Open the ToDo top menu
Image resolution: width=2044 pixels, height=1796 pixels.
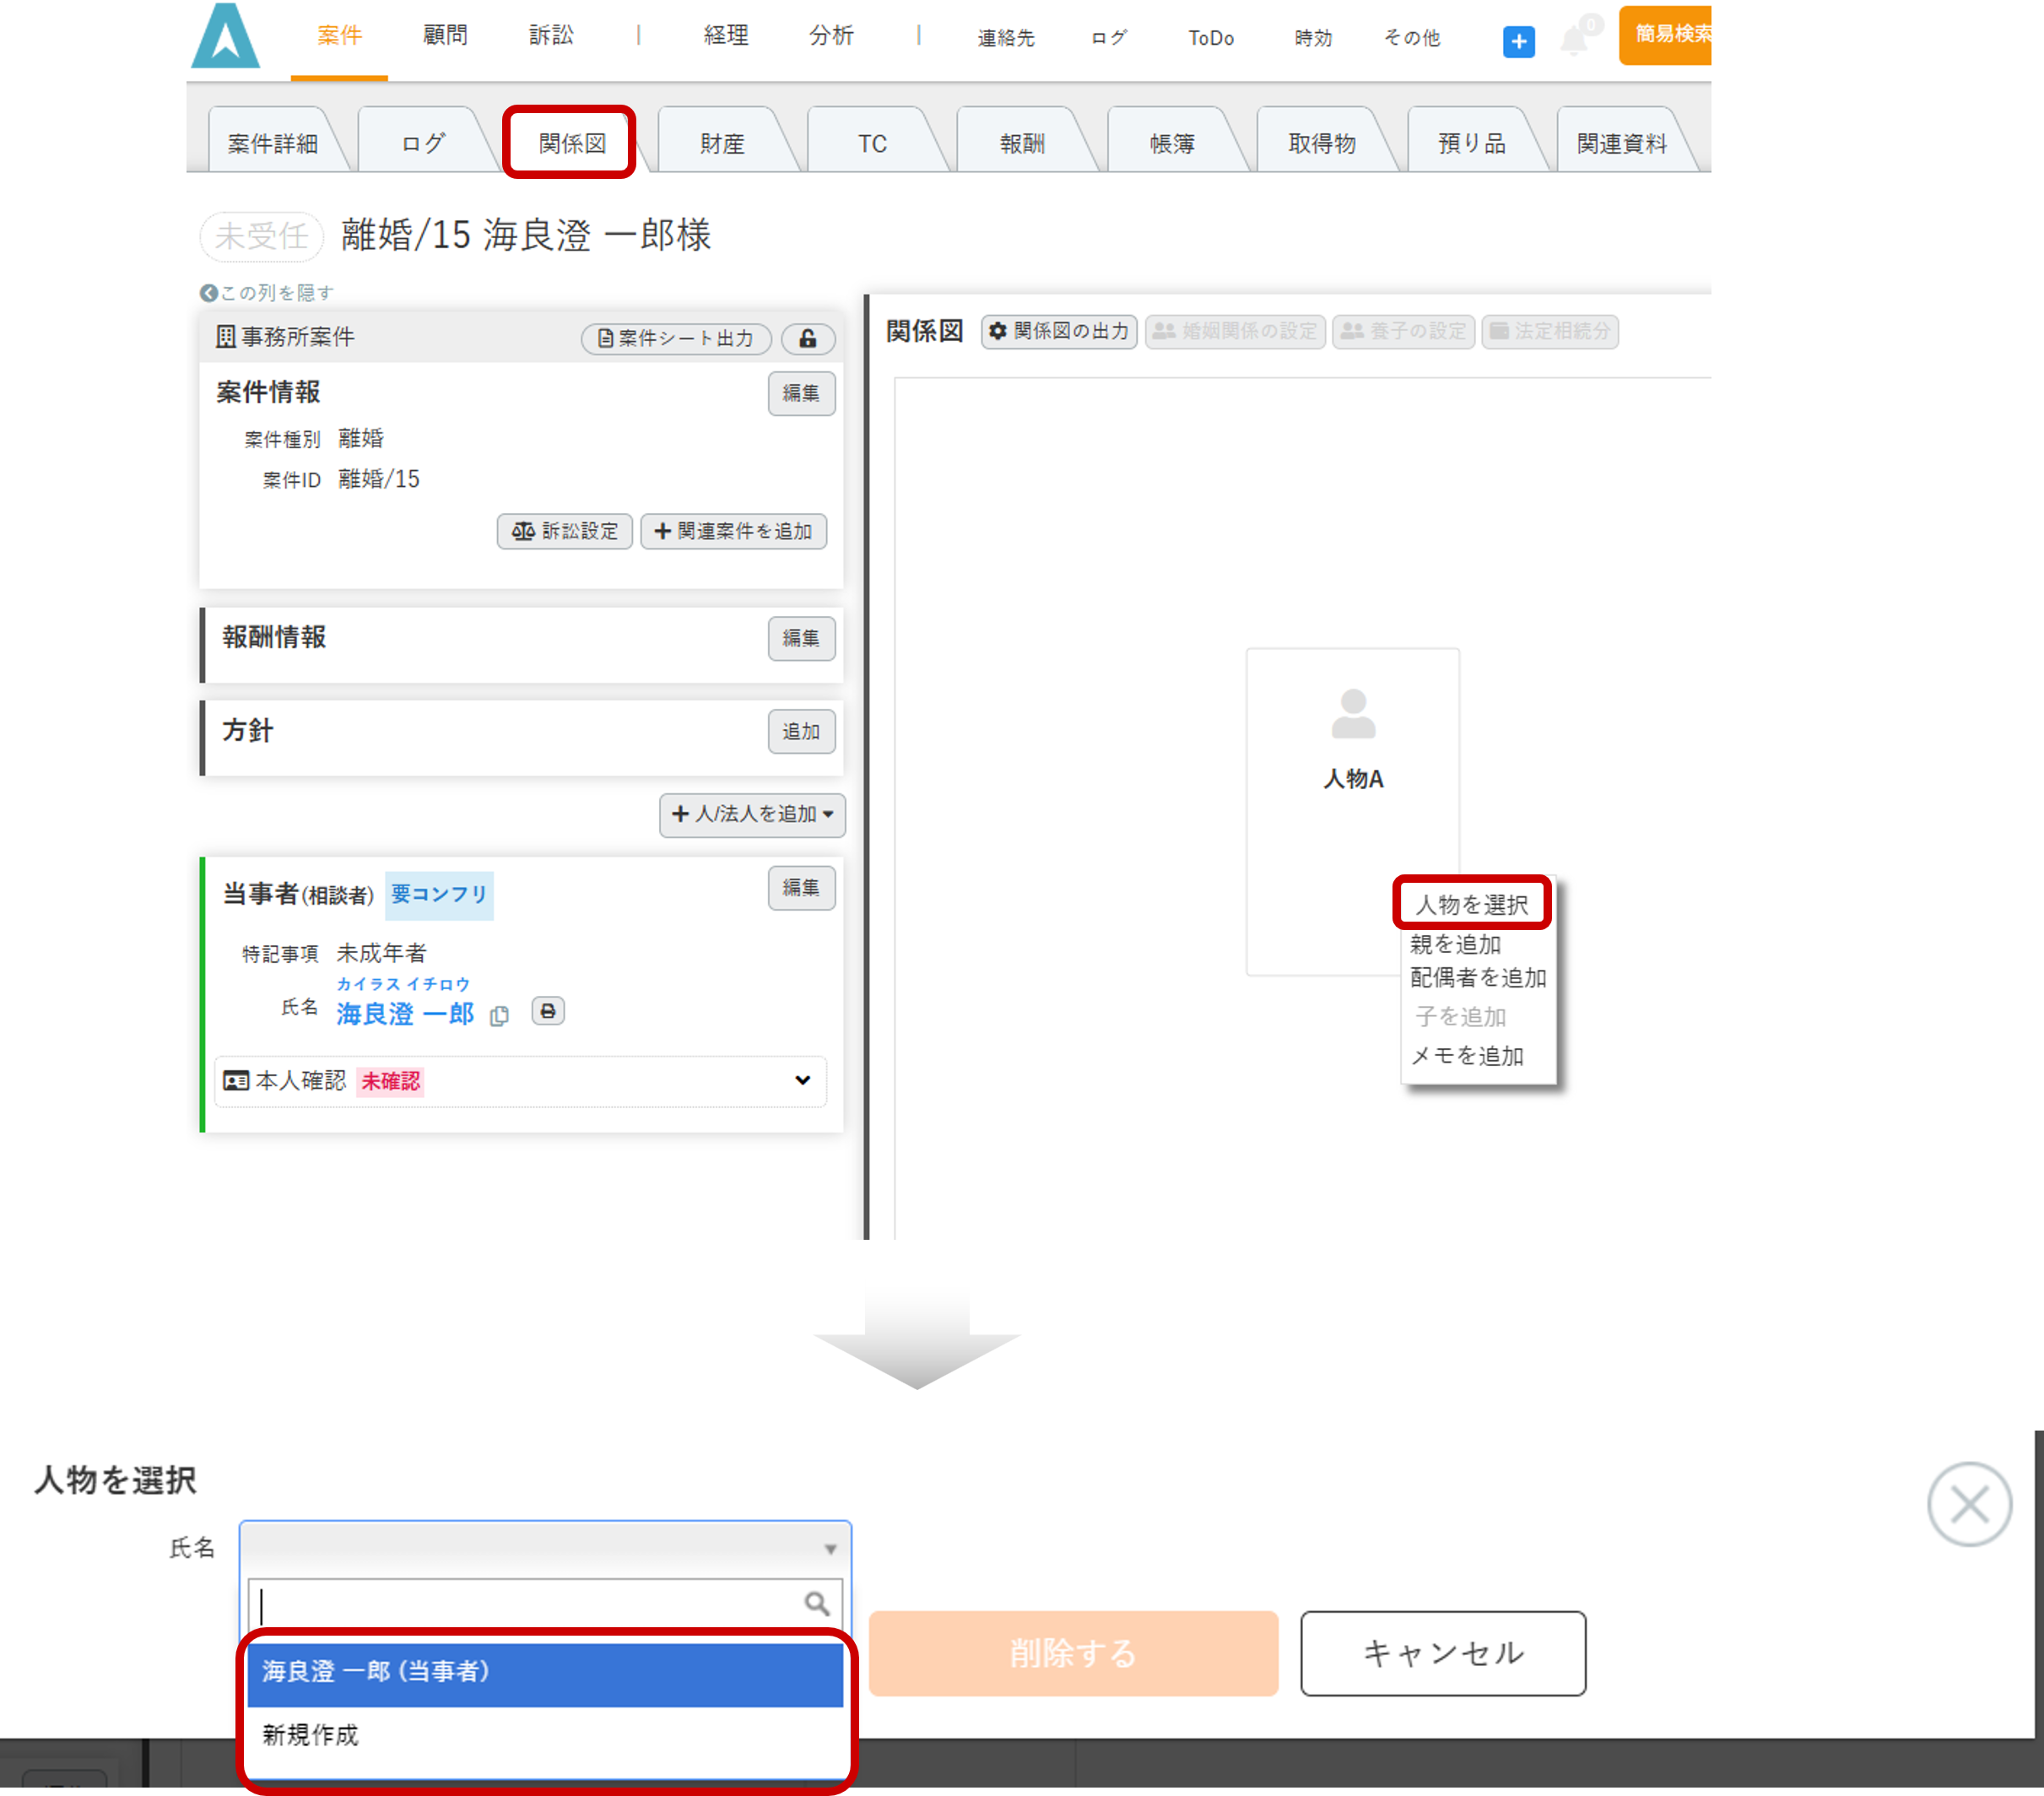pos(1211,38)
